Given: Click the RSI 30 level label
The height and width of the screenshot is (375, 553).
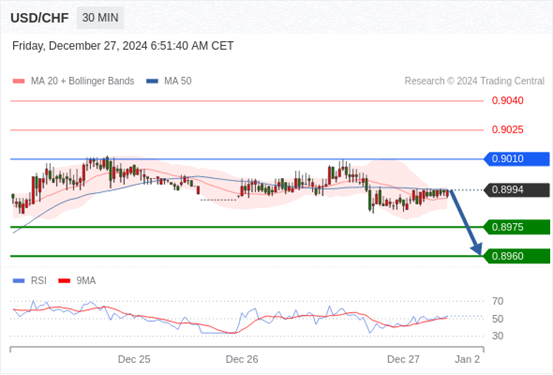Looking at the screenshot, I should [498, 336].
